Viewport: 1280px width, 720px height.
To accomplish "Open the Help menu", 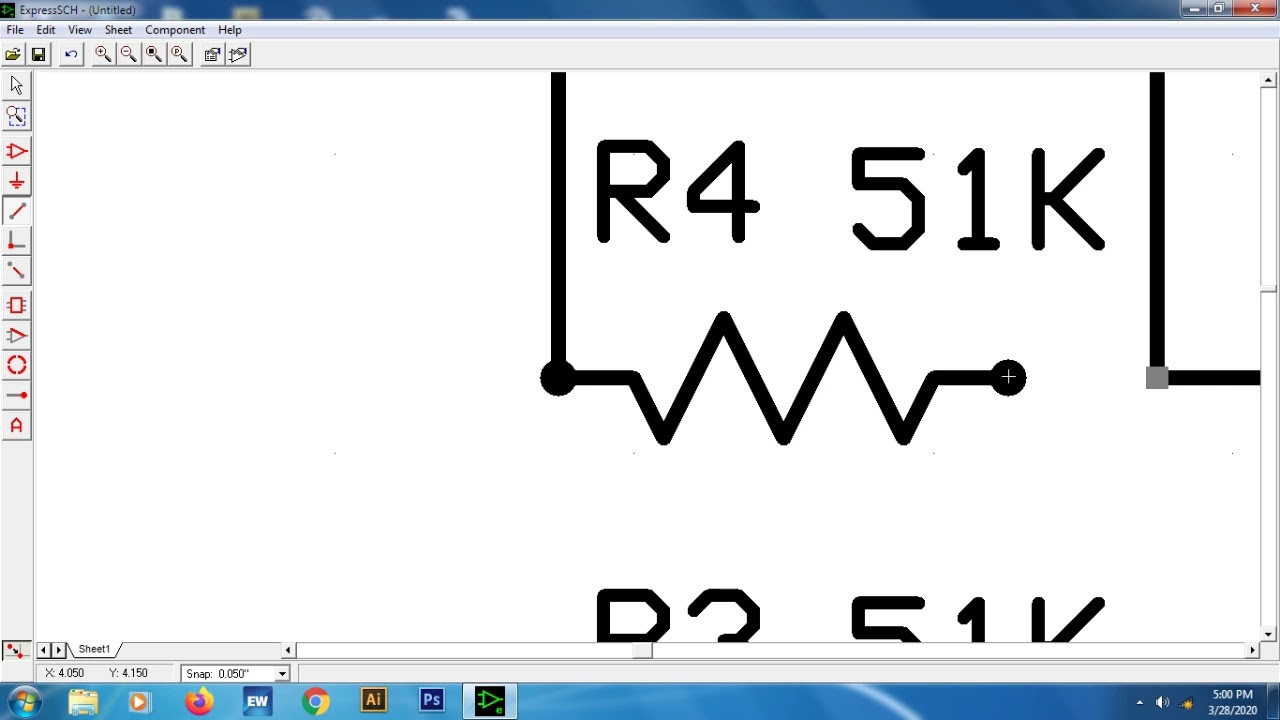I will (230, 30).
